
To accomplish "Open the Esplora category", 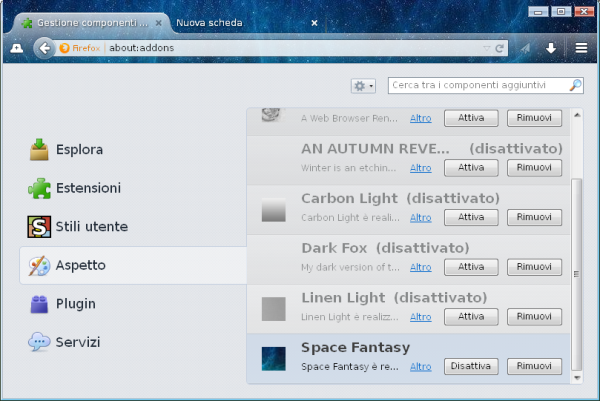I will (133, 150).
